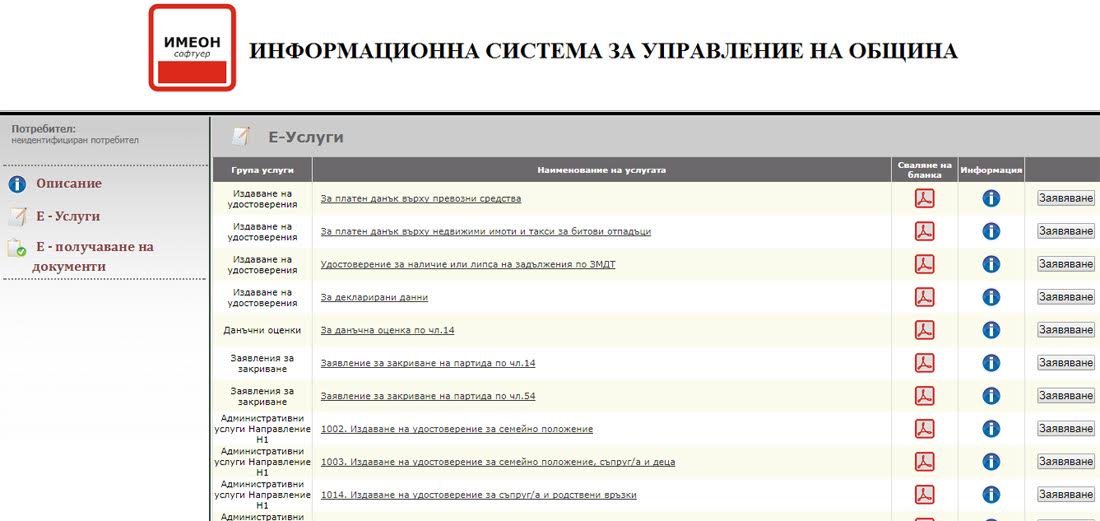1100x521 pixels.
Task: Download PDF form for service 1014
Action: [924, 495]
